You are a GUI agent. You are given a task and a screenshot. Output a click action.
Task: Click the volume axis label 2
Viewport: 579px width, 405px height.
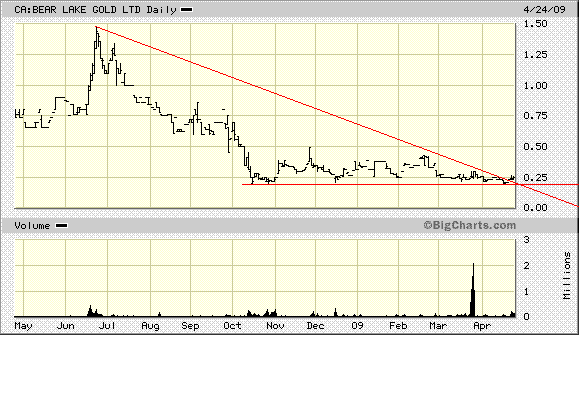[527, 265]
